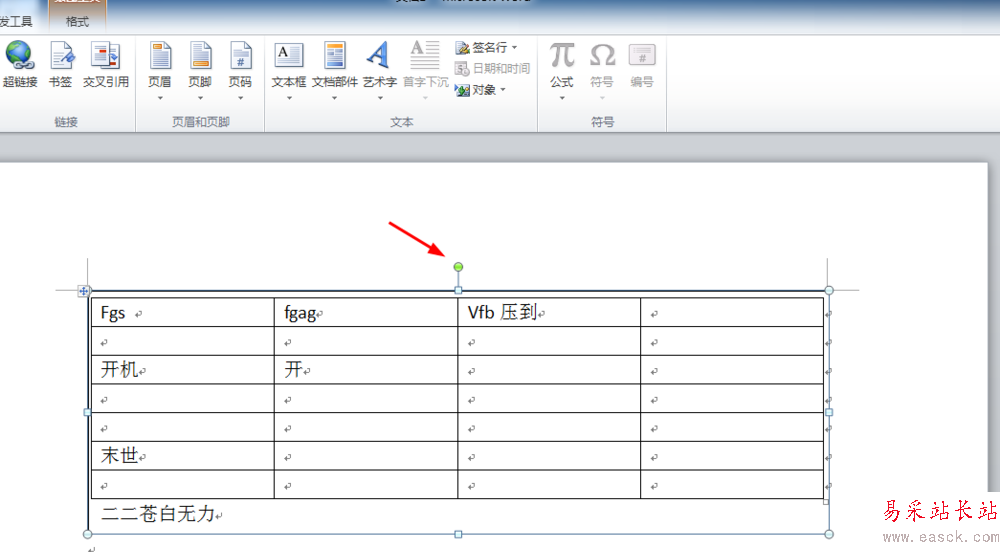Click the table cell containing Fgs
1000x552 pixels.
click(182, 312)
